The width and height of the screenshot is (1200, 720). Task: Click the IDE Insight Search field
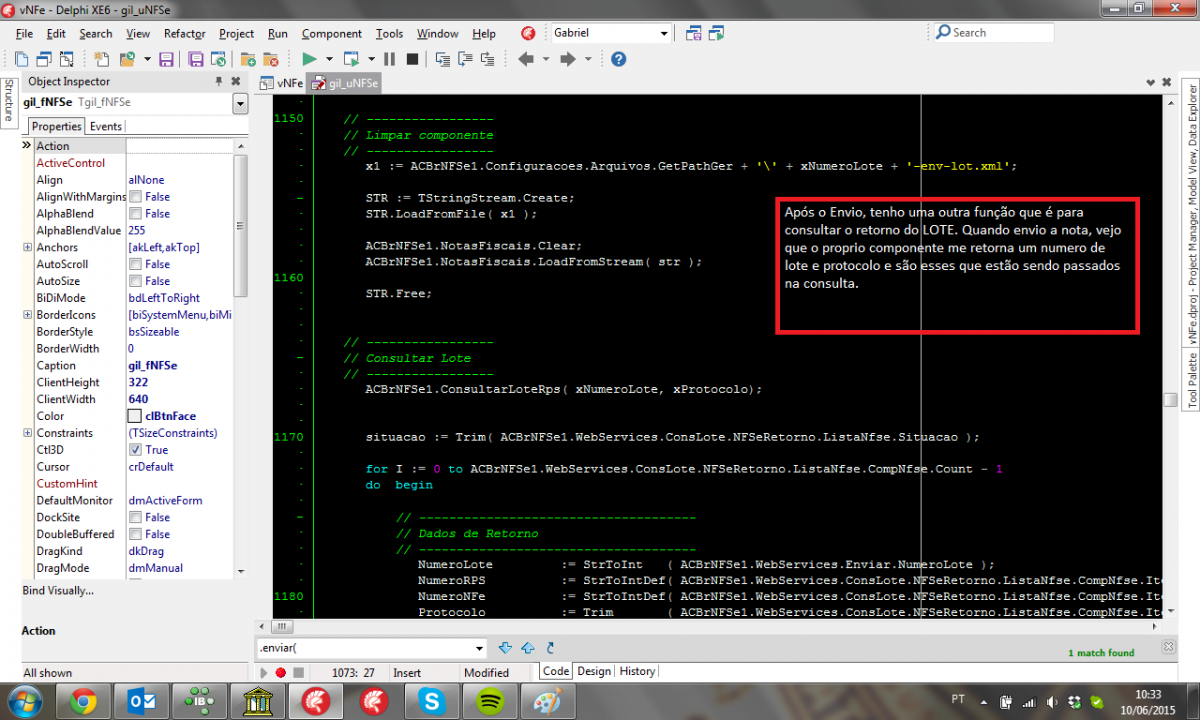[995, 33]
